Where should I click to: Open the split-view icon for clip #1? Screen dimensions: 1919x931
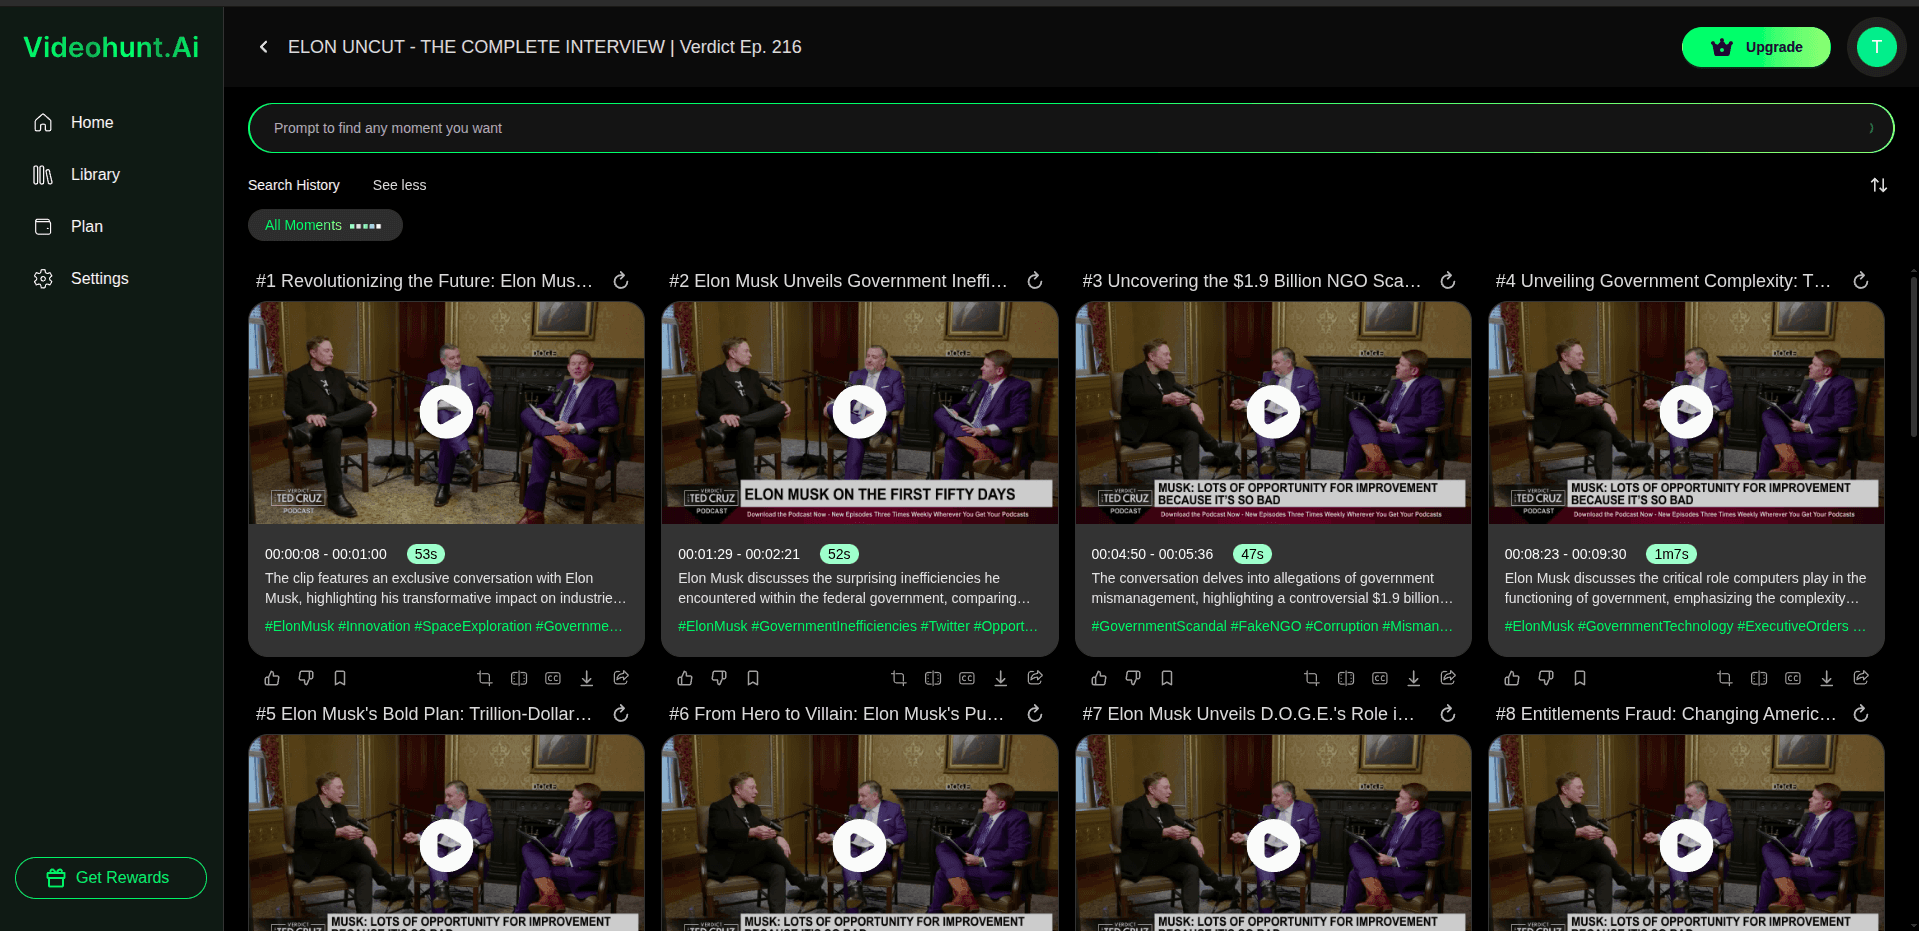point(519,678)
